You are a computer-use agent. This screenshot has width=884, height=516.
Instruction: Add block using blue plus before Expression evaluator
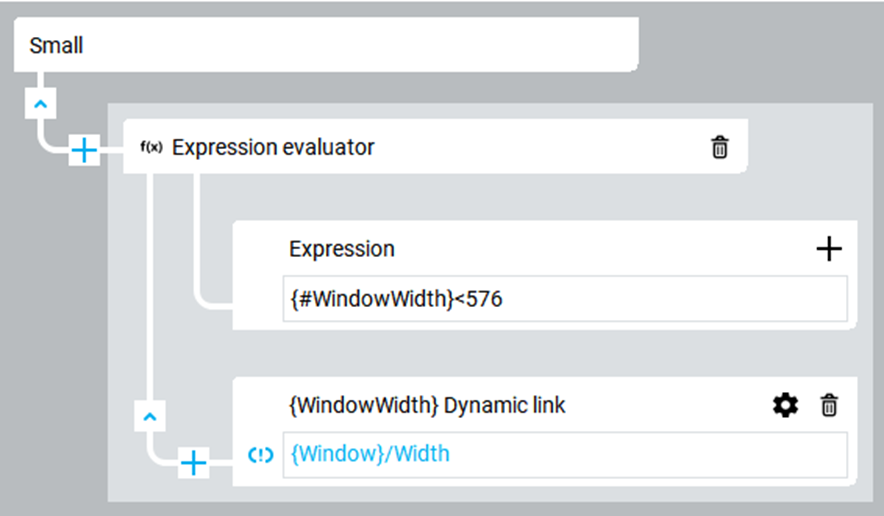click(x=84, y=151)
